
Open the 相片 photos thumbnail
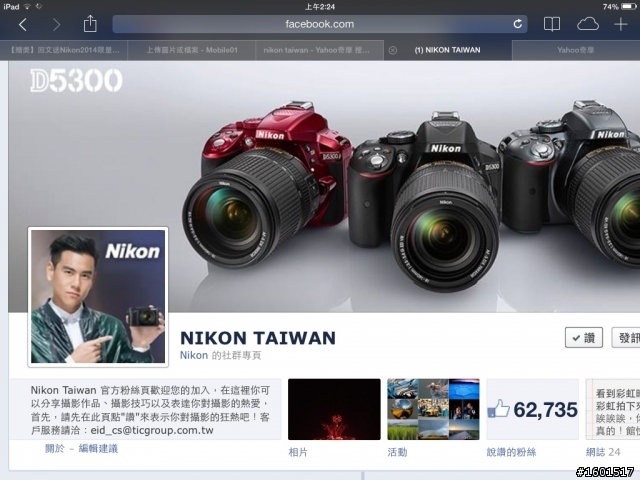(x=334, y=409)
